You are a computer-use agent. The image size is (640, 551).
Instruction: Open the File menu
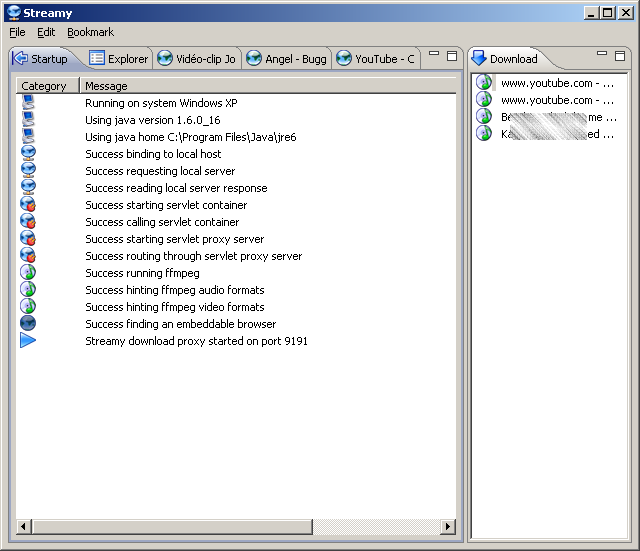[17, 32]
